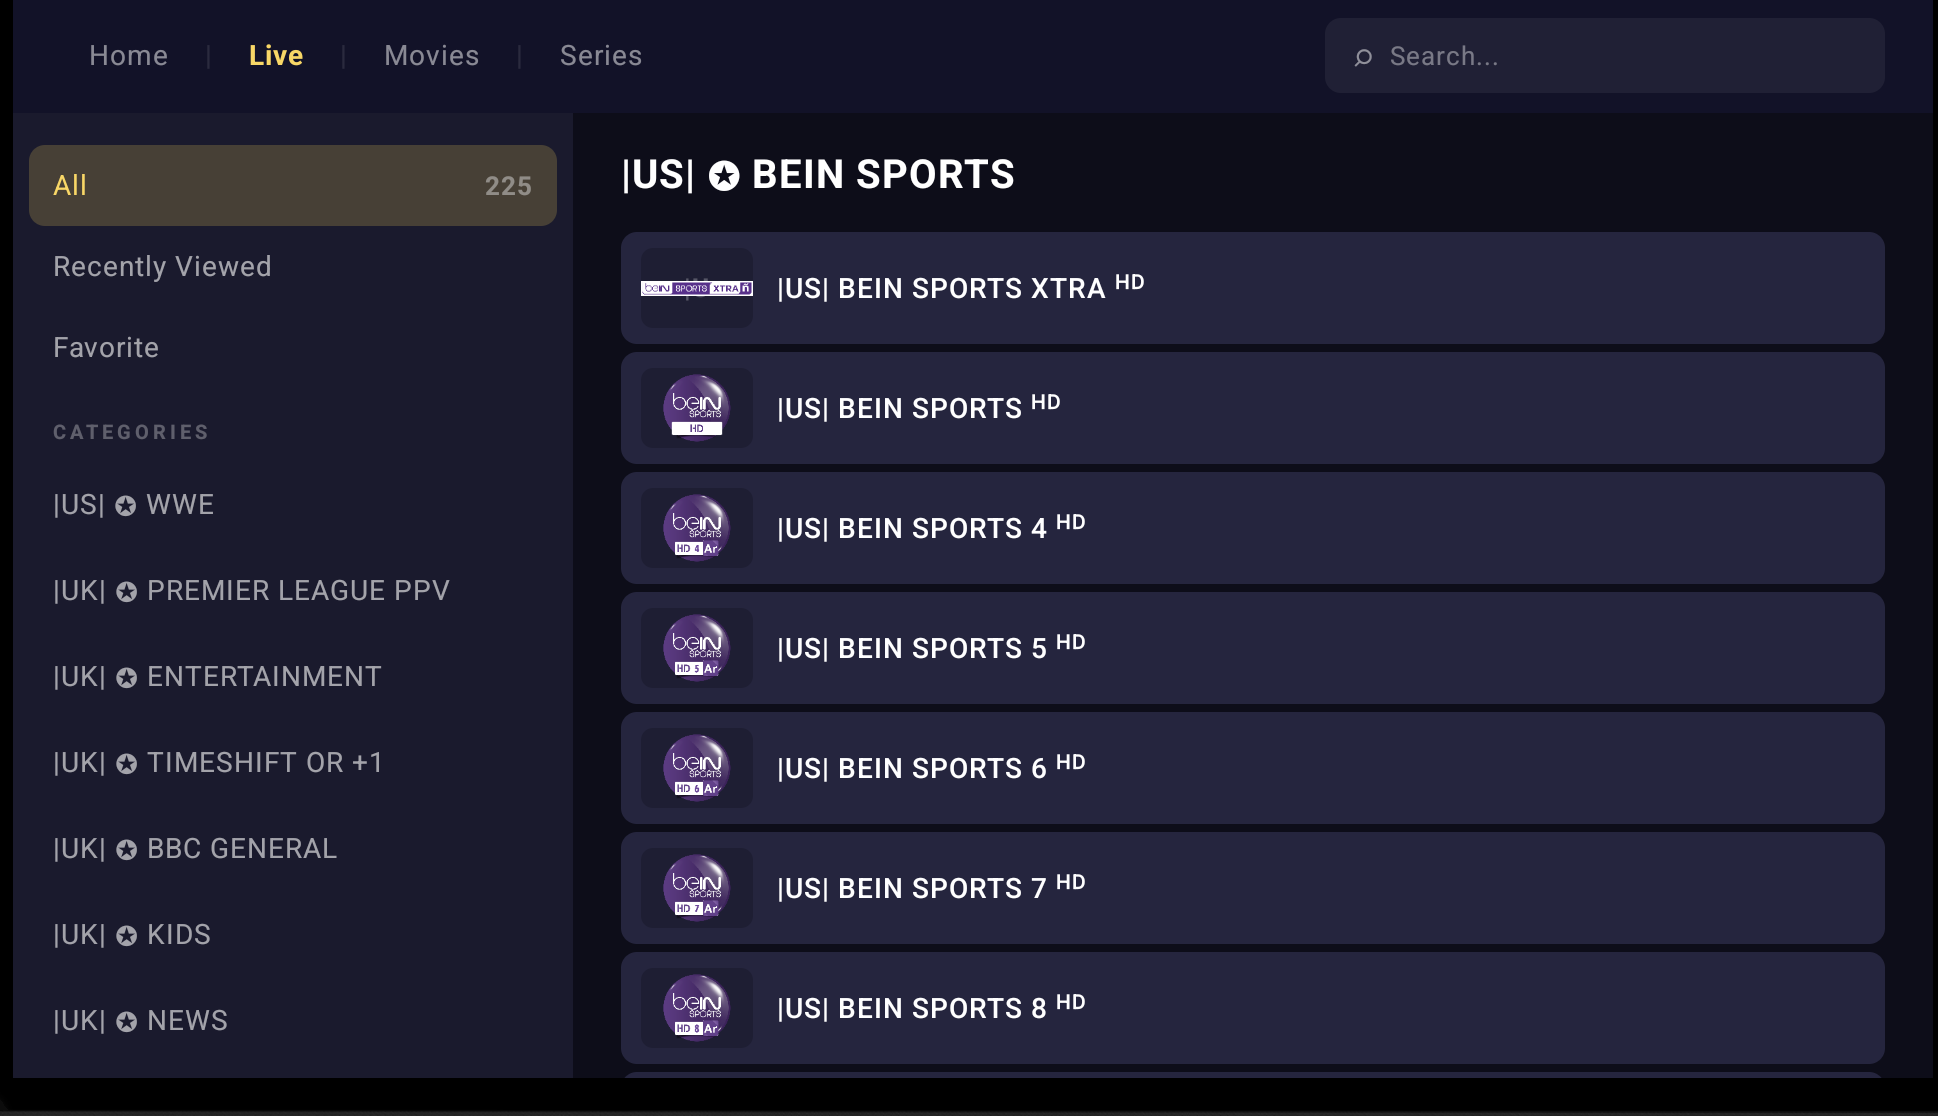Click the BEIN SPORTS XTRA channel logo
Image resolution: width=1938 pixels, height=1116 pixels.
click(697, 288)
